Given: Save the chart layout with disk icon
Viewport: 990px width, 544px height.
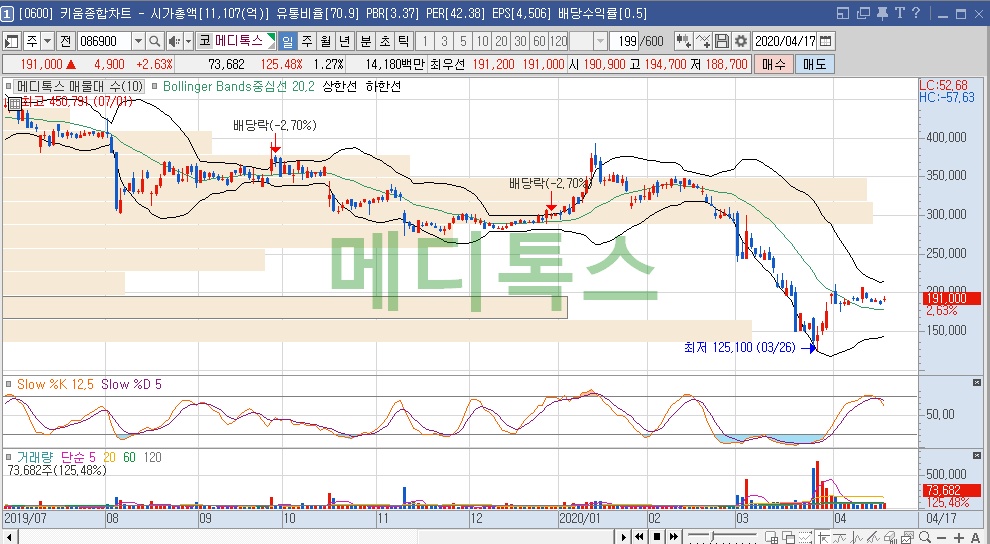Looking at the screenshot, I should click(722, 42).
